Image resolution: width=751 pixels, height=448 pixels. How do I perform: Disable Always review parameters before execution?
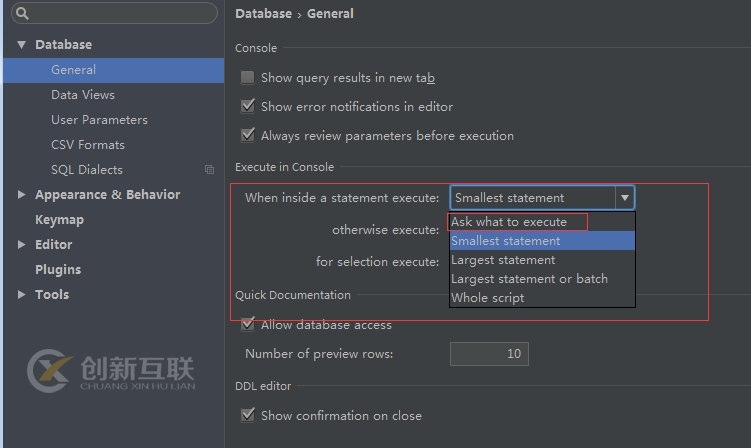pos(247,135)
